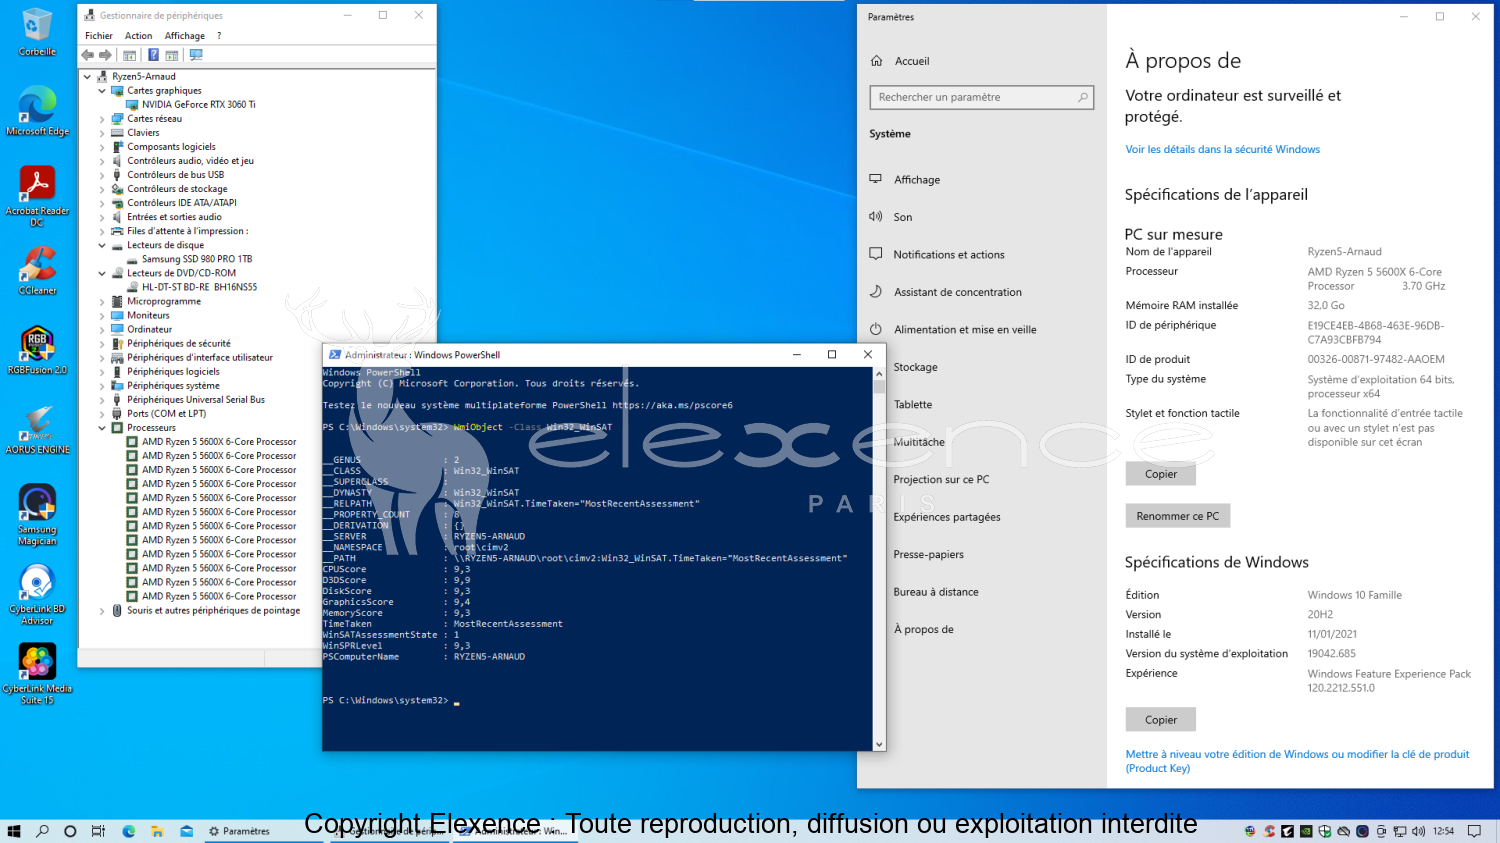Select Ports (COM et LPT) item
The image size is (1500, 843).
[166, 414]
